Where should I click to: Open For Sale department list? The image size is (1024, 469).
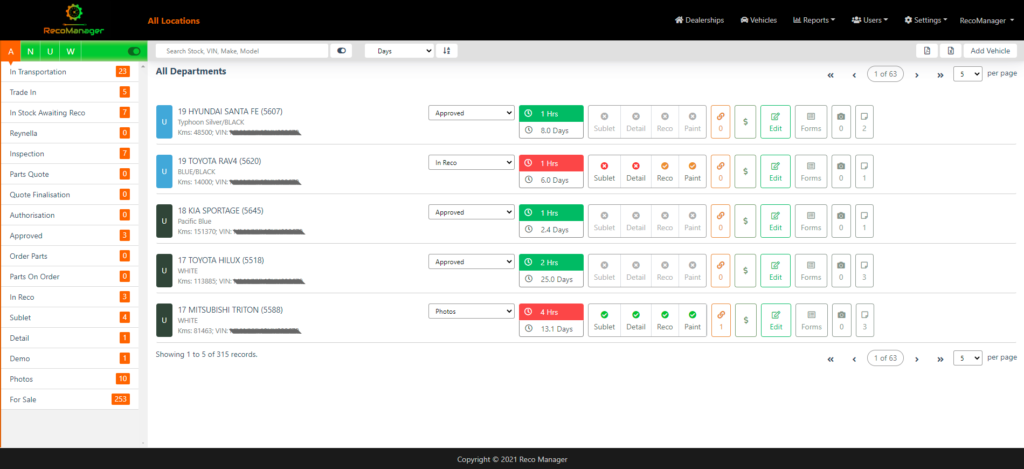[x=70, y=399]
